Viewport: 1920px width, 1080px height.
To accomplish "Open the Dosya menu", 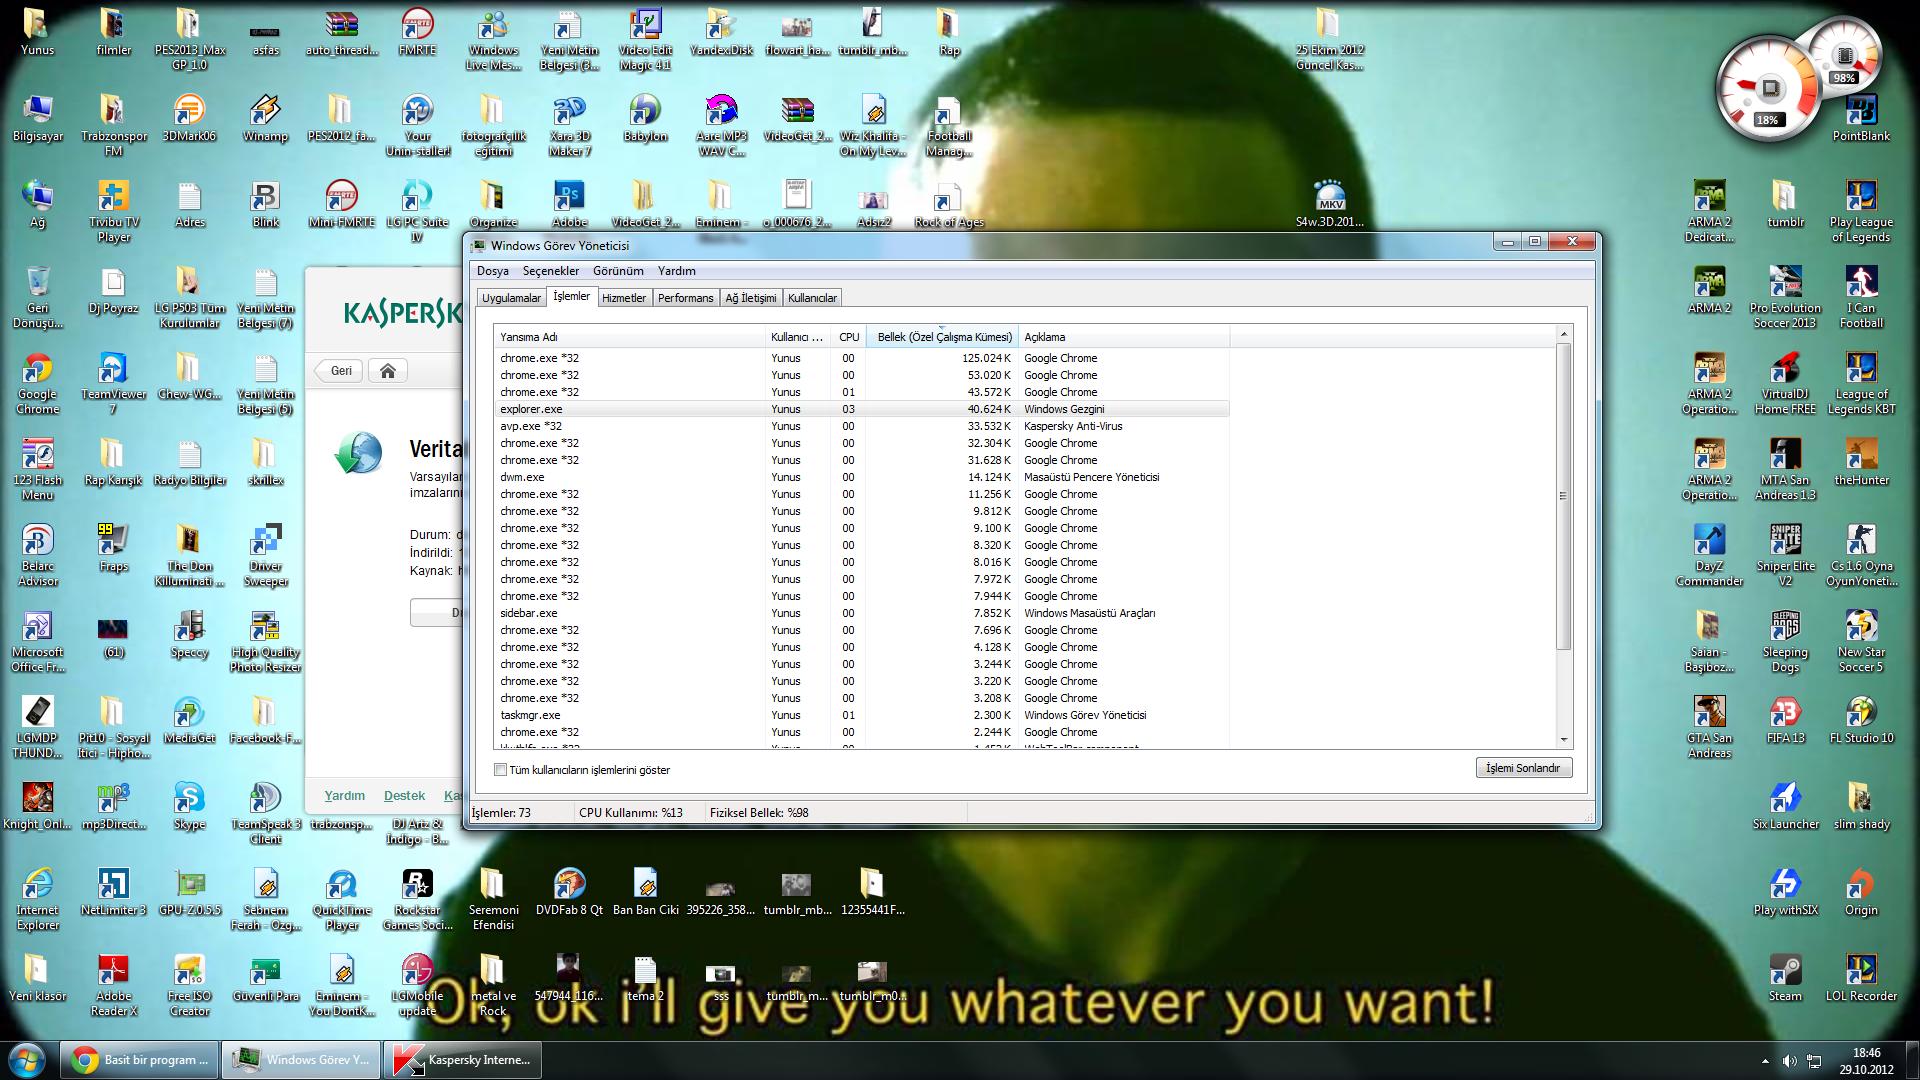I will pyautogui.click(x=492, y=271).
